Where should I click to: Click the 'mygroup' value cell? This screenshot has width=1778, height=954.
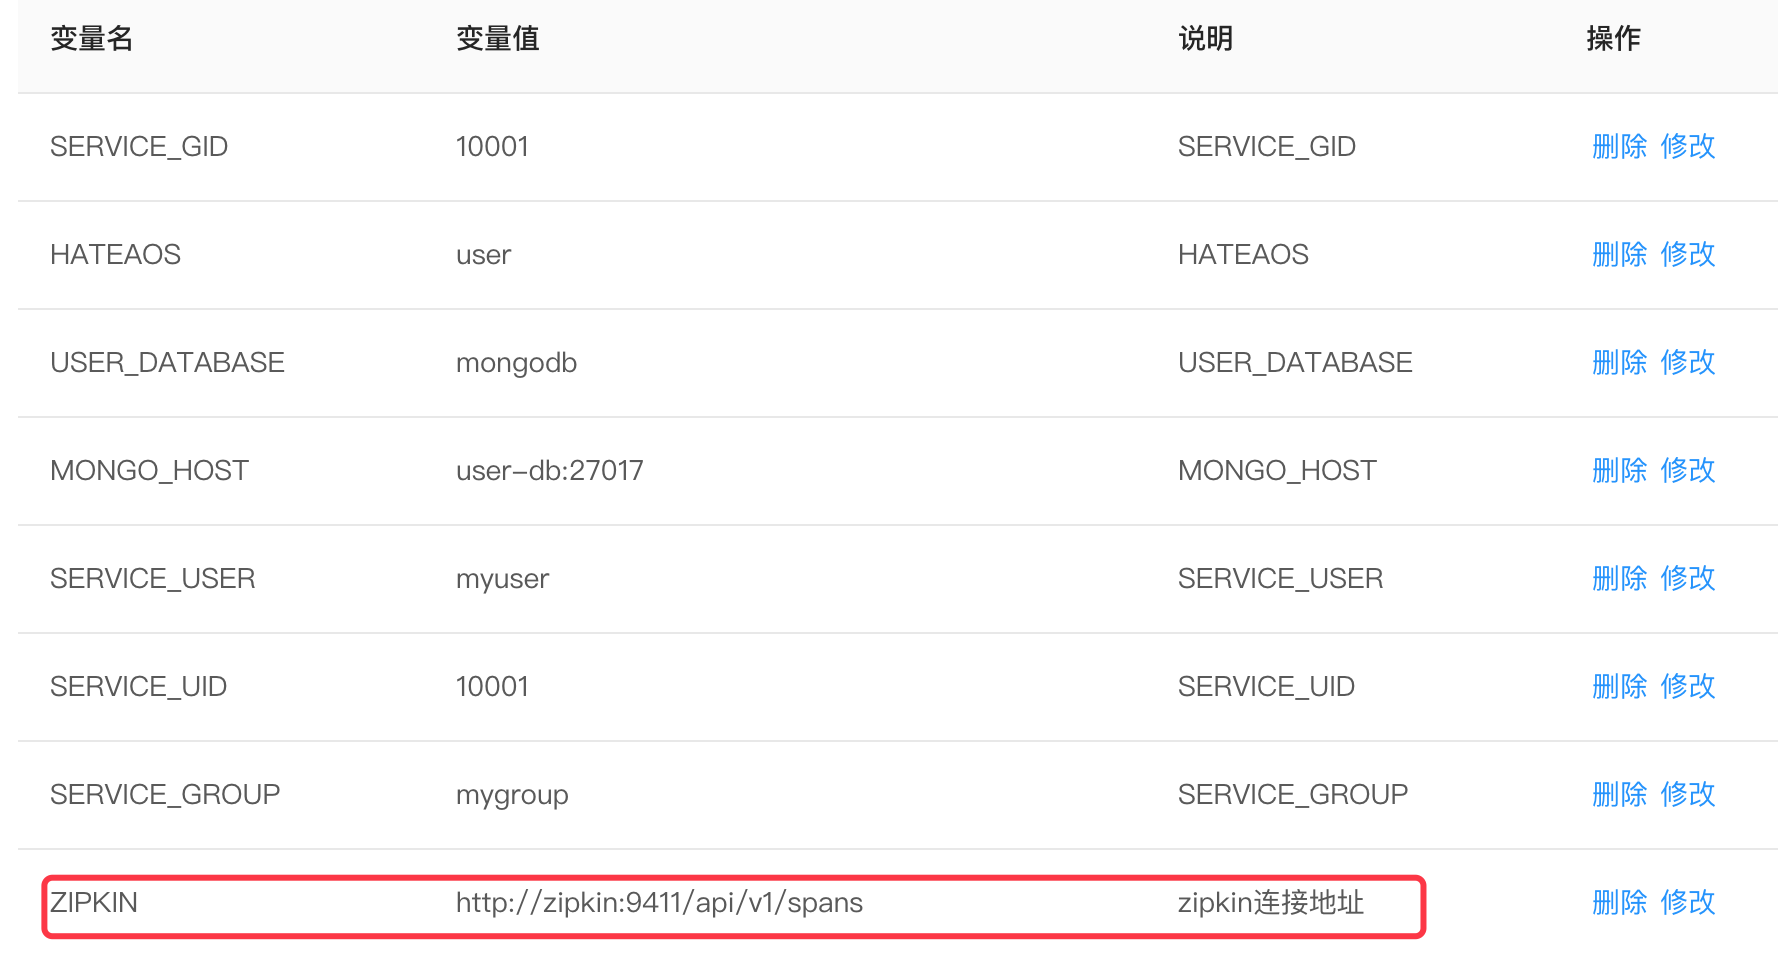[x=512, y=795]
